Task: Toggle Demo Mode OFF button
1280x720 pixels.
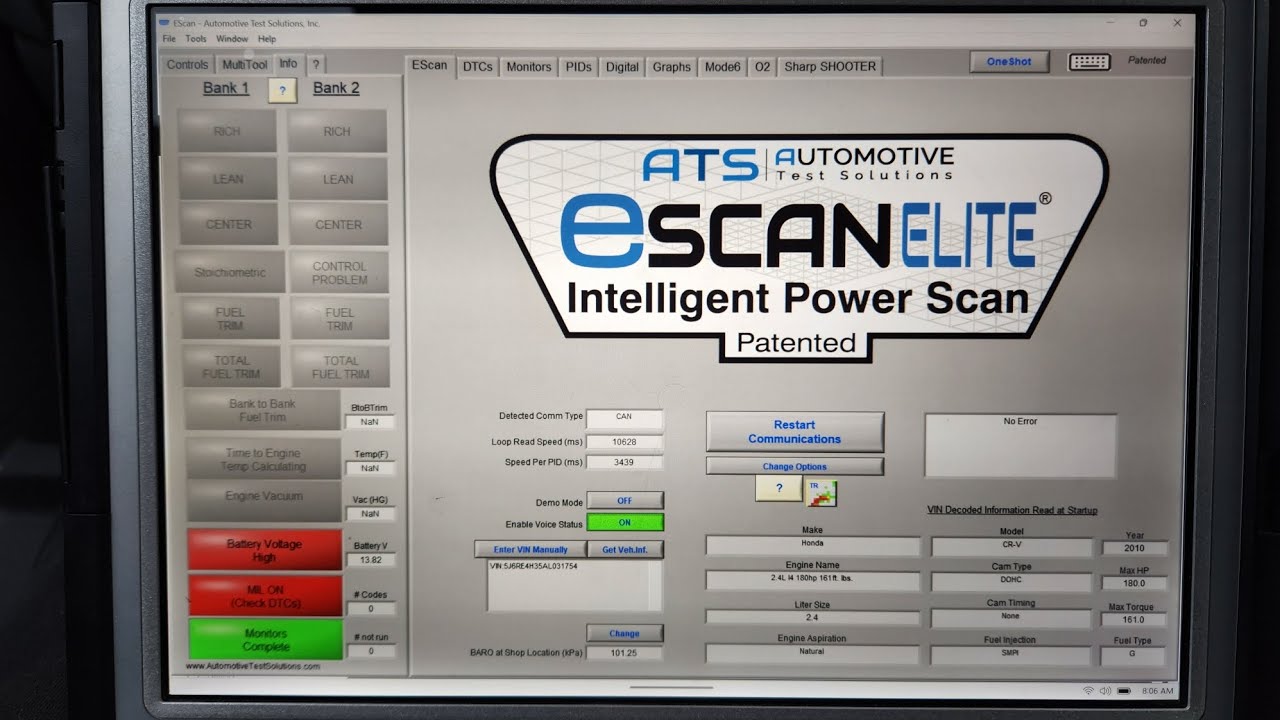Action: pyautogui.click(x=624, y=501)
